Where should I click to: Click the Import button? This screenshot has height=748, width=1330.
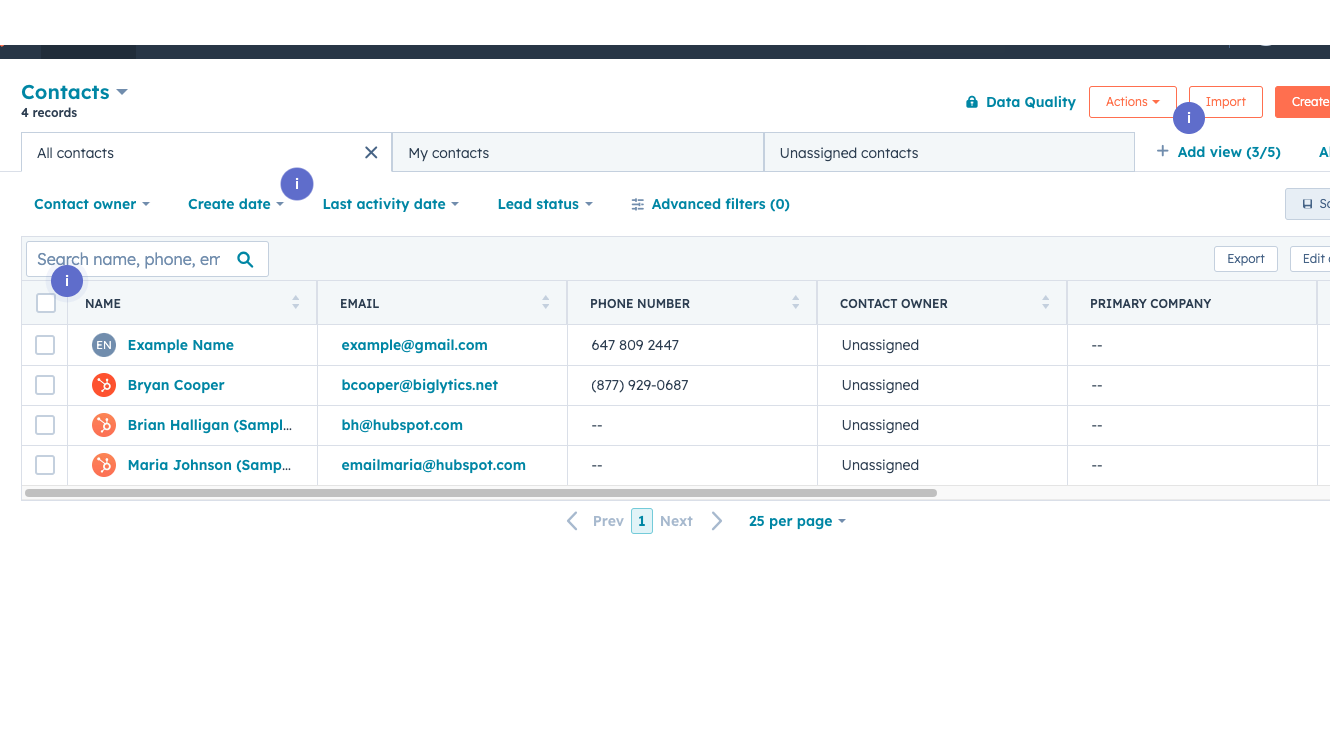1225,101
